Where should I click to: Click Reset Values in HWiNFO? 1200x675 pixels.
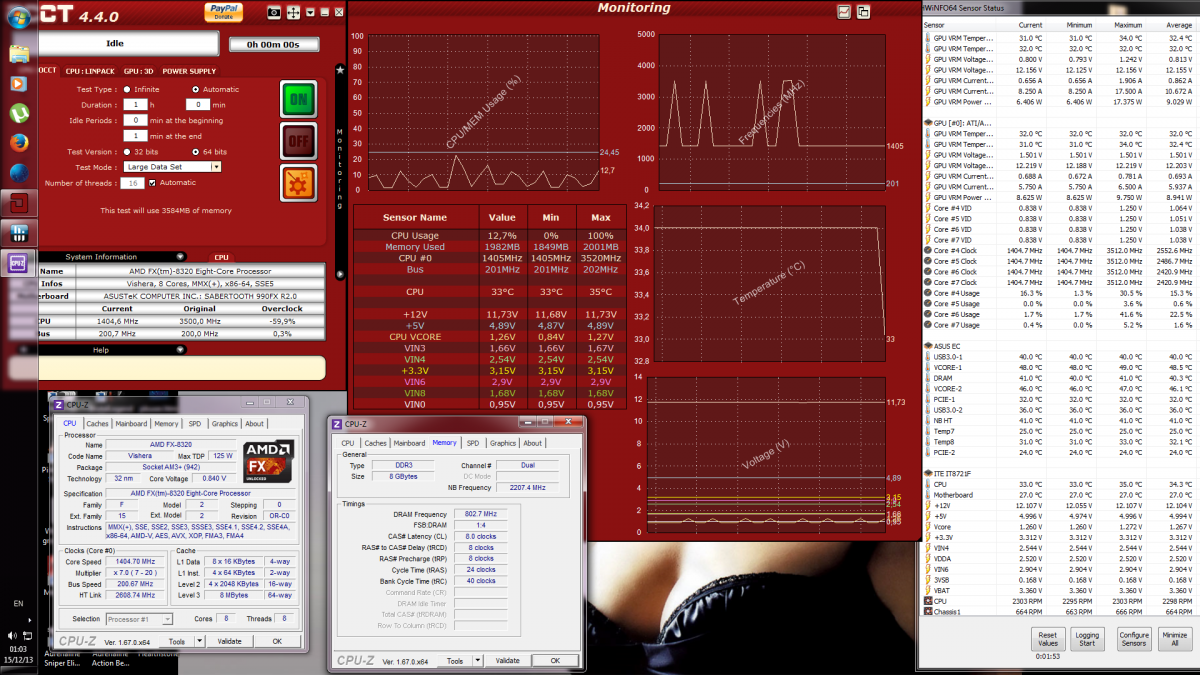point(1048,639)
